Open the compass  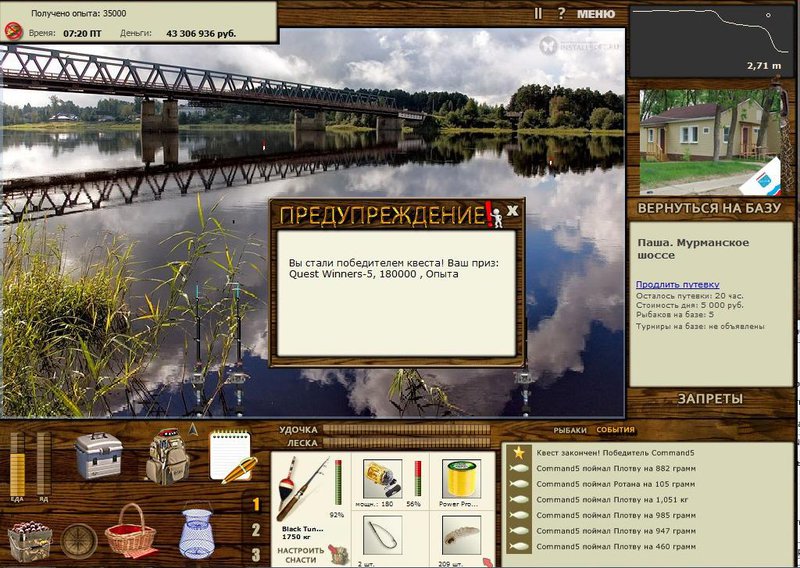pyautogui.click(x=79, y=541)
